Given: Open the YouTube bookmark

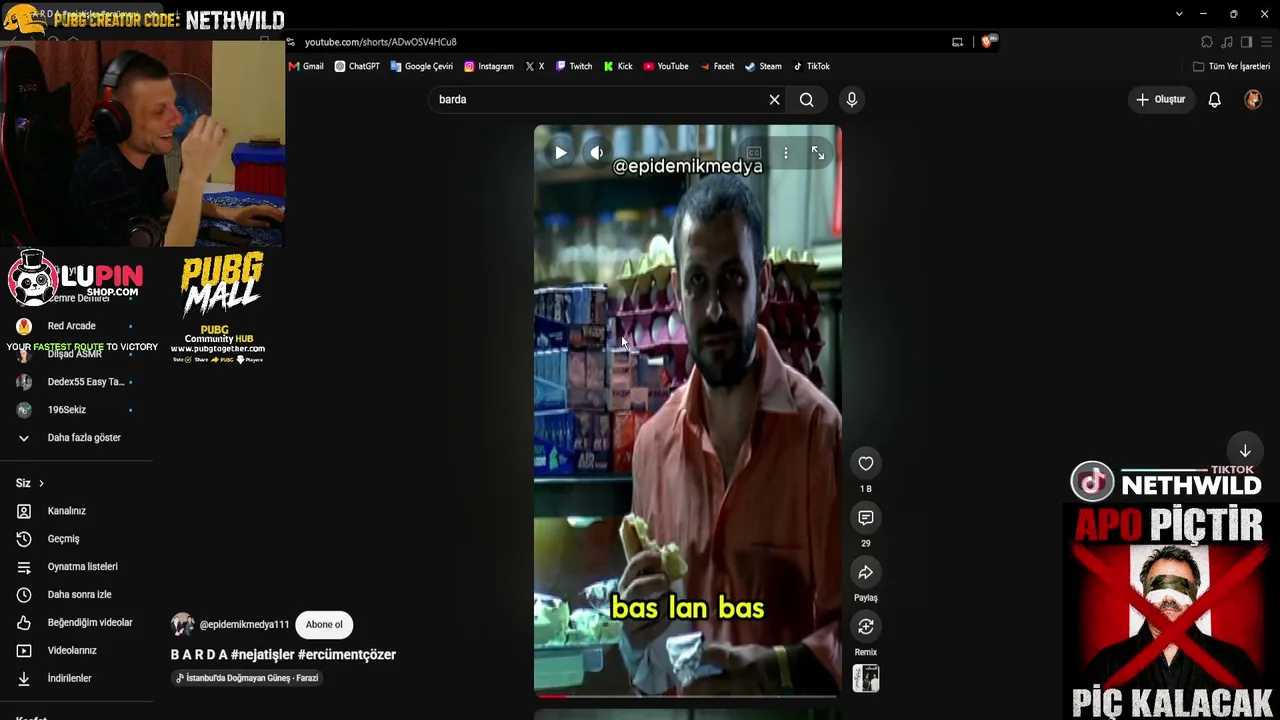Looking at the screenshot, I should point(666,66).
